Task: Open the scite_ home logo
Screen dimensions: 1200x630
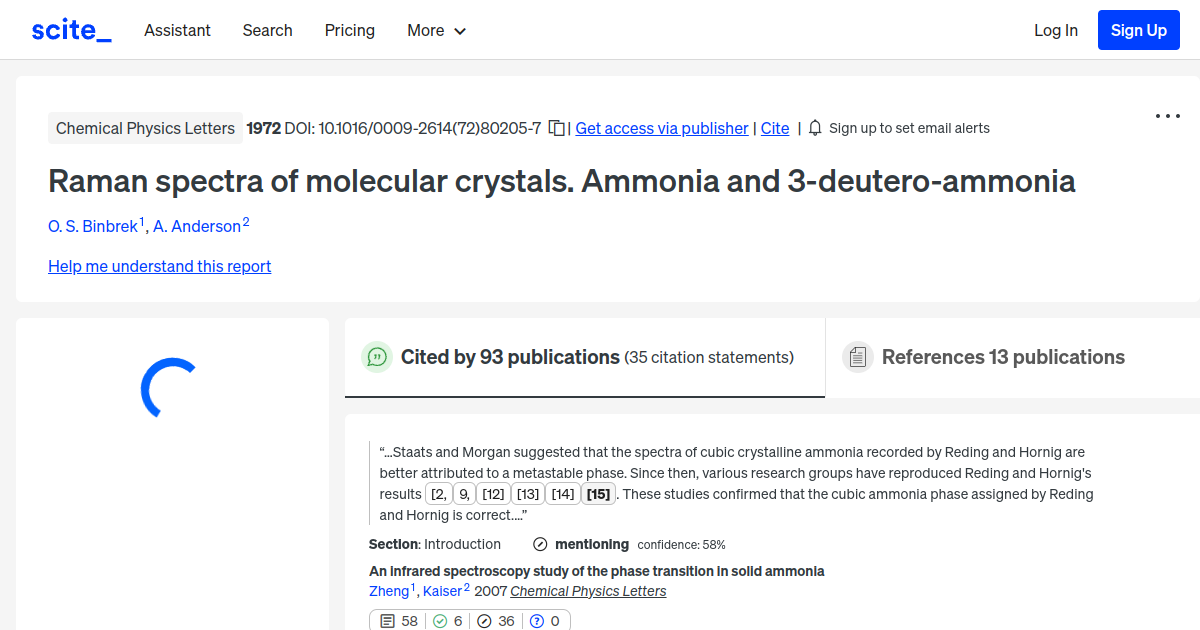Action: click(x=70, y=29)
